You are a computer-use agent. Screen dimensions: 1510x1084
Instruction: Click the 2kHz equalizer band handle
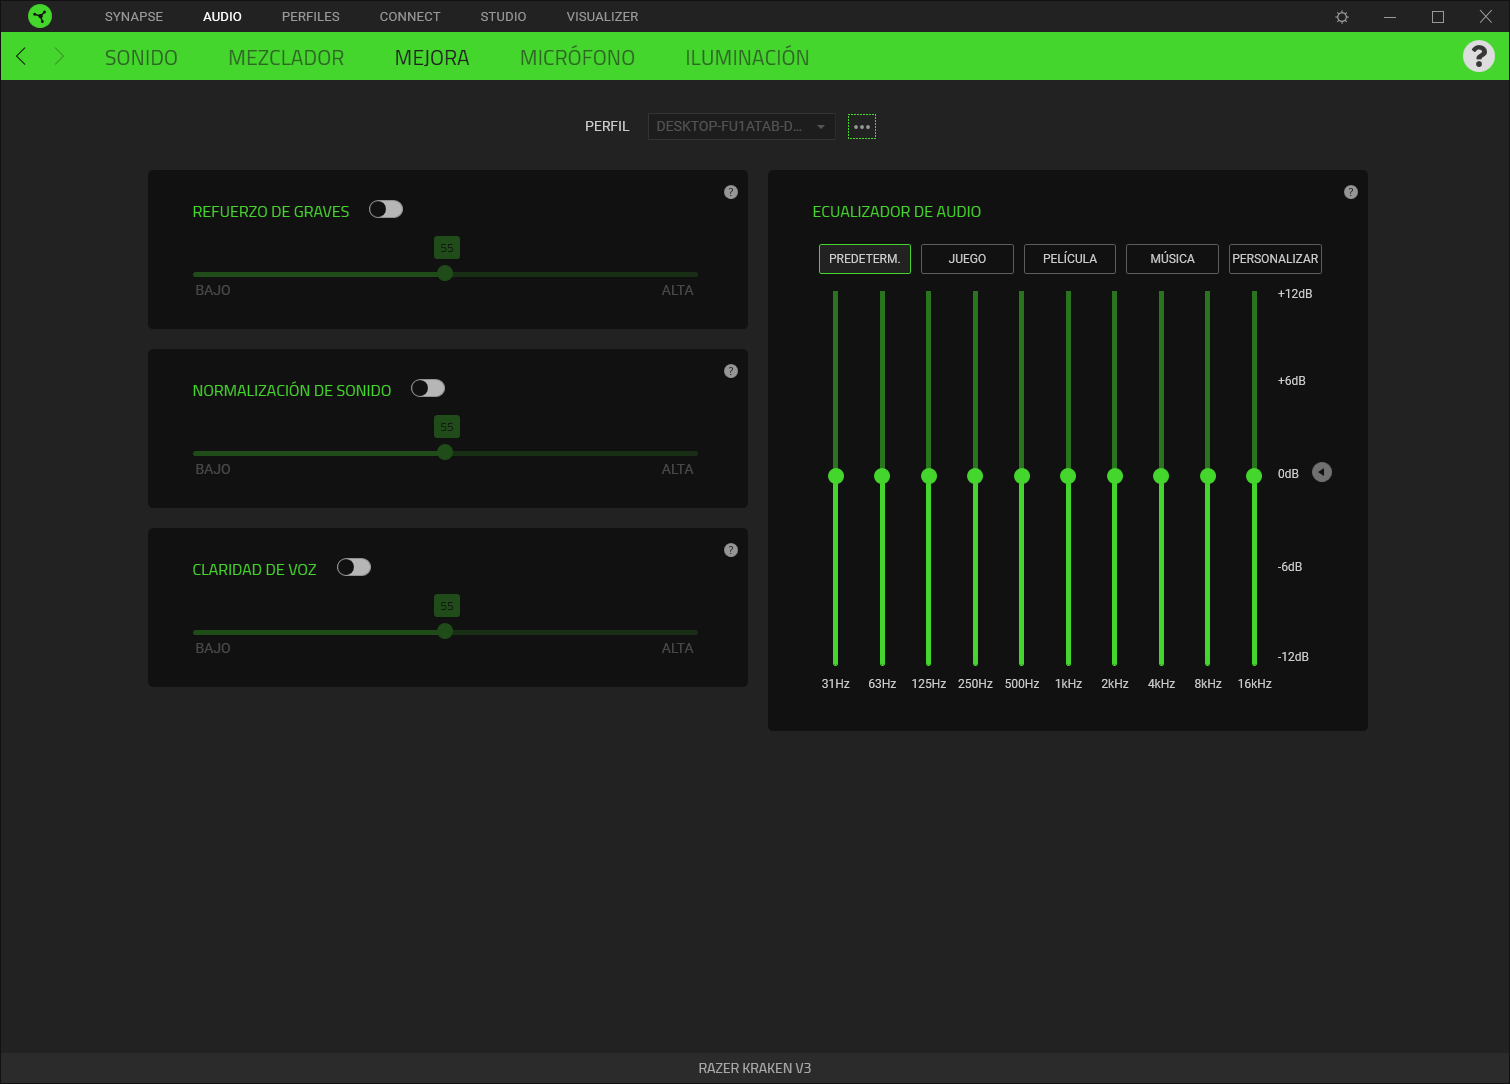1115,476
